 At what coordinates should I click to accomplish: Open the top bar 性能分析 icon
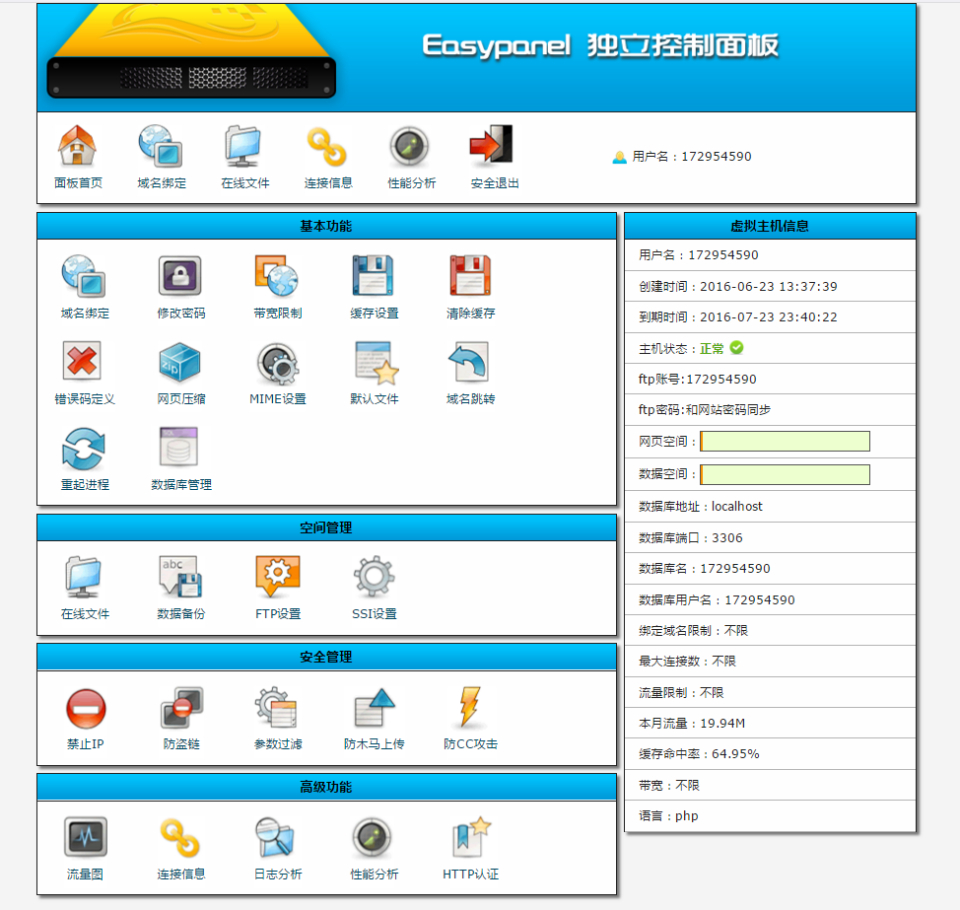pos(410,147)
